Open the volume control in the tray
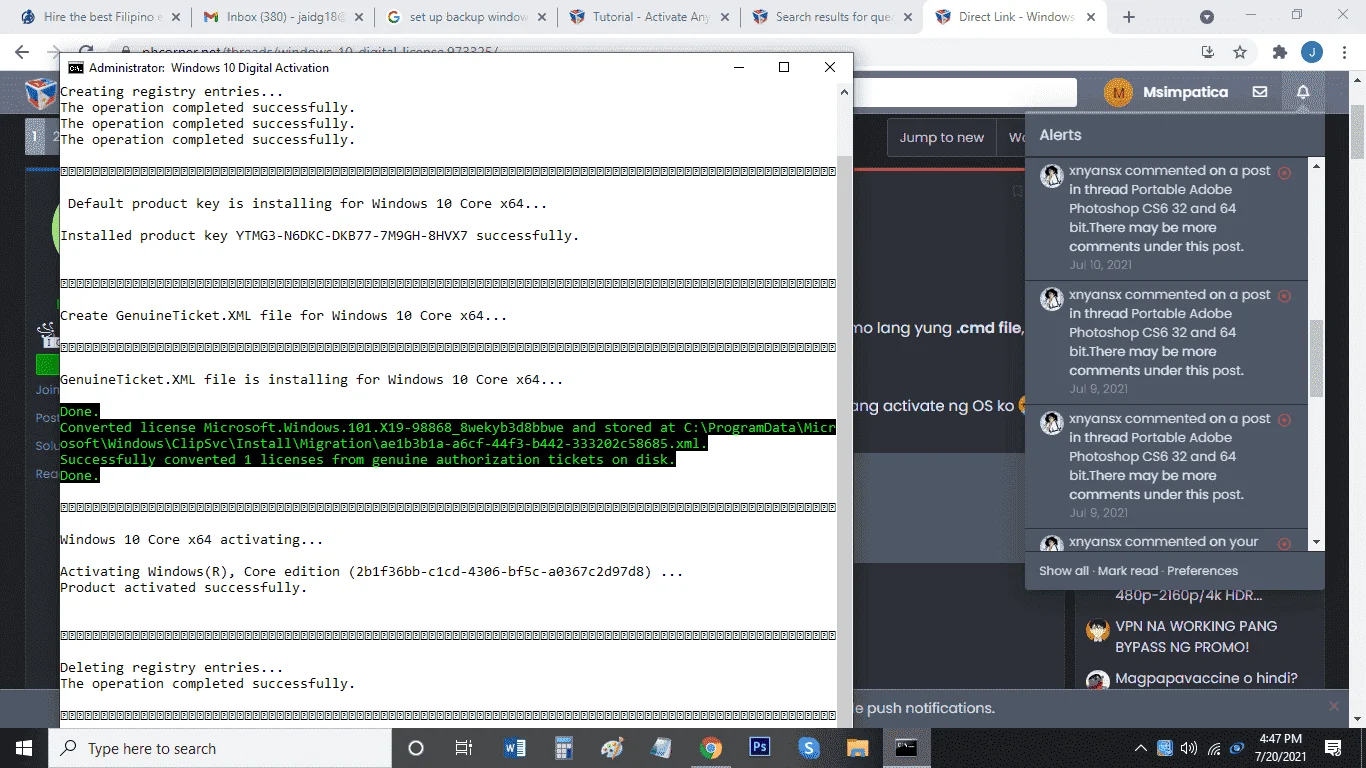The height and width of the screenshot is (768, 1366). (1189, 748)
